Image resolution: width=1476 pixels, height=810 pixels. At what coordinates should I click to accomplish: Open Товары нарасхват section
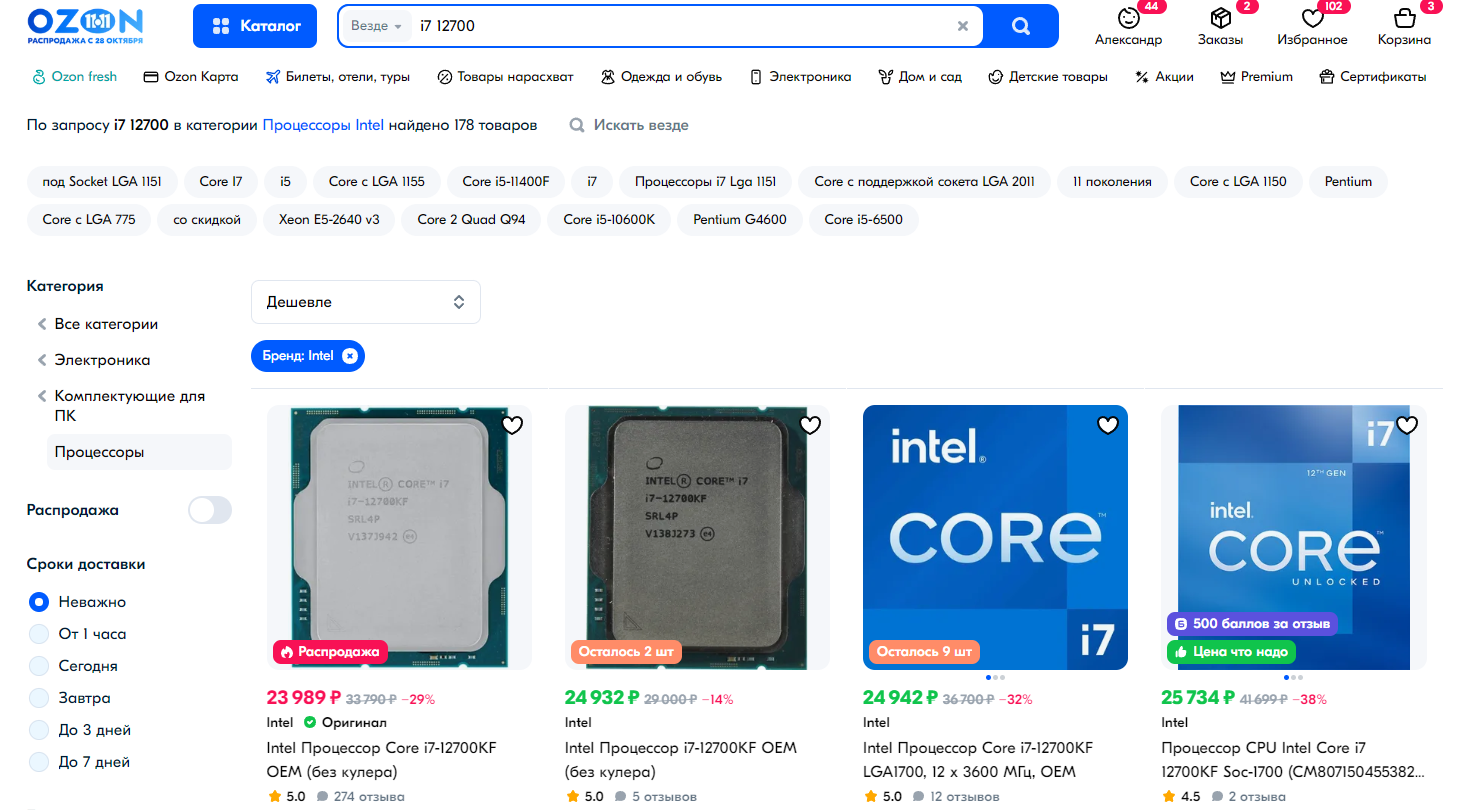[x=506, y=77]
